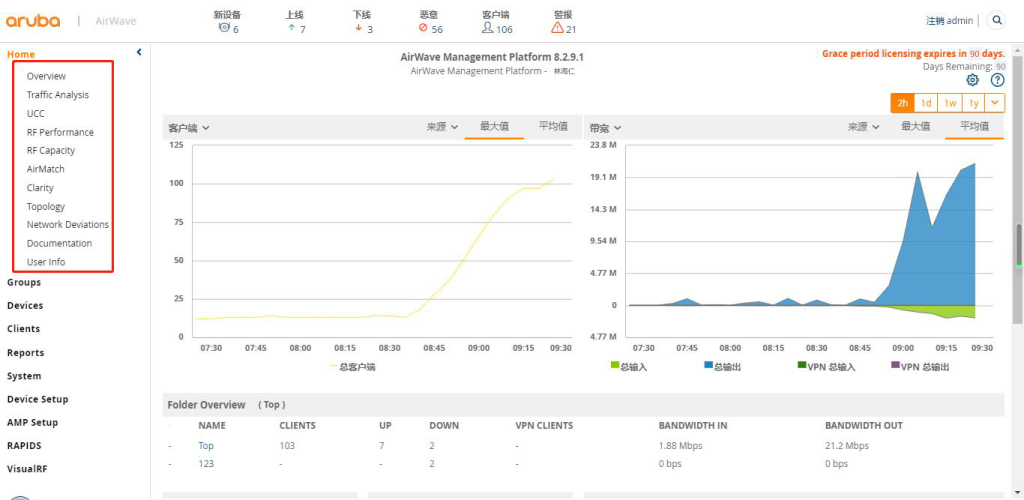Viewport: 1024px width, 500px height.
Task: Open the 来源 dropdown on clients graph
Action: click(x=443, y=127)
